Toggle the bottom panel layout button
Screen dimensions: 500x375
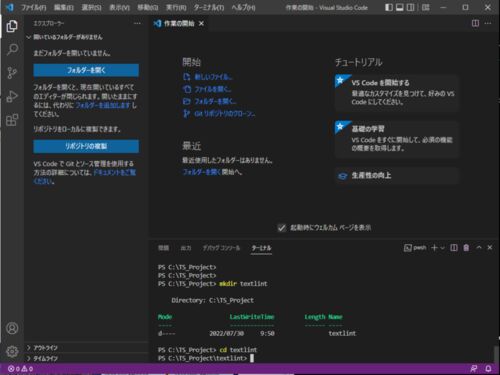coord(400,7)
